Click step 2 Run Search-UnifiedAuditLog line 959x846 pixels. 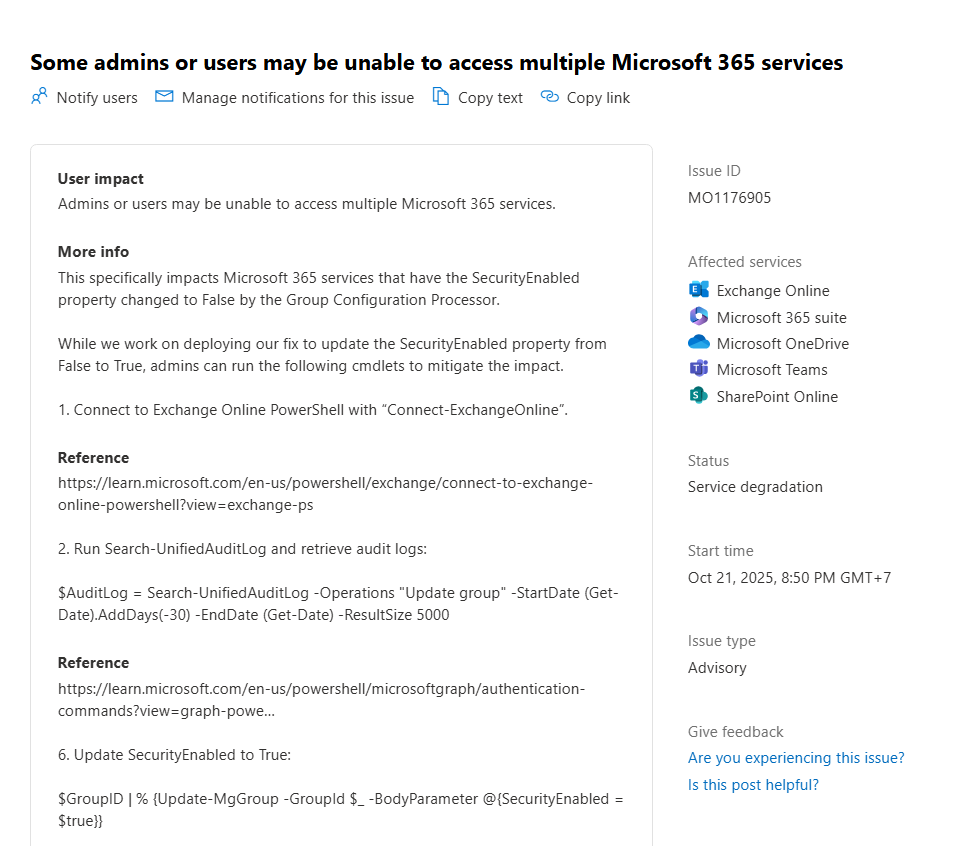(242, 549)
